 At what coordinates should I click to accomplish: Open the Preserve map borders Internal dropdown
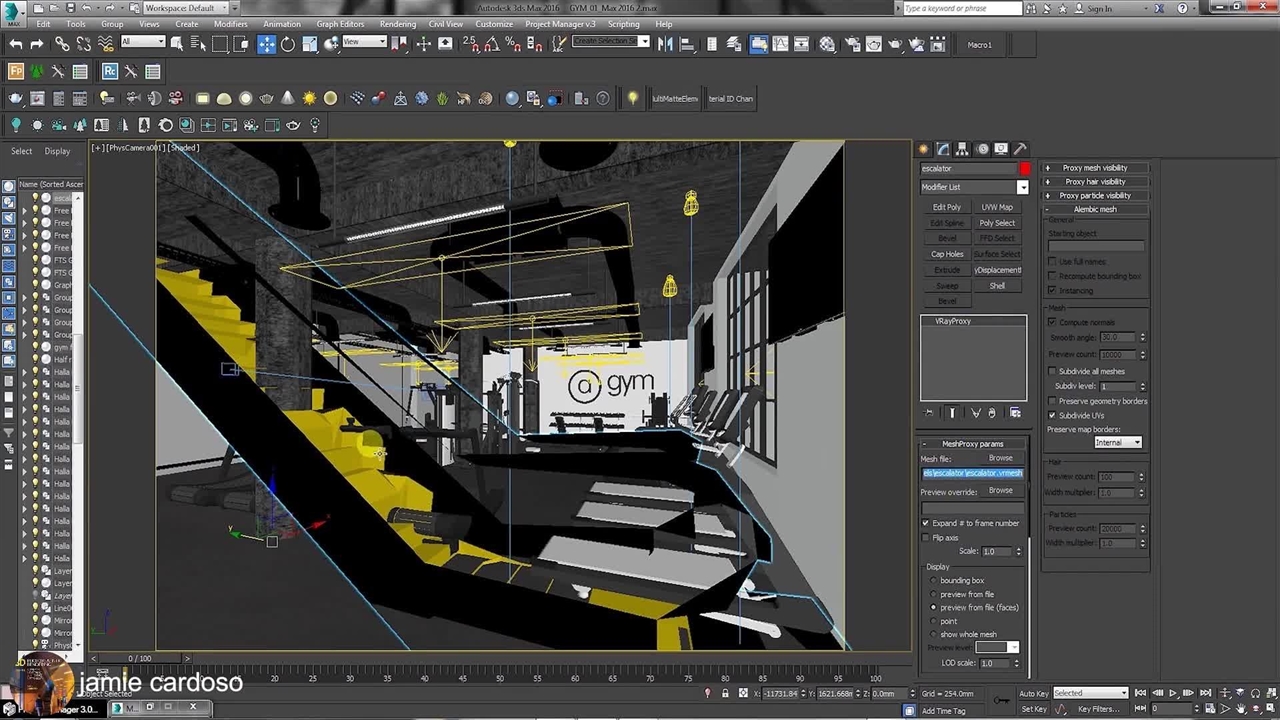[x=1117, y=442]
